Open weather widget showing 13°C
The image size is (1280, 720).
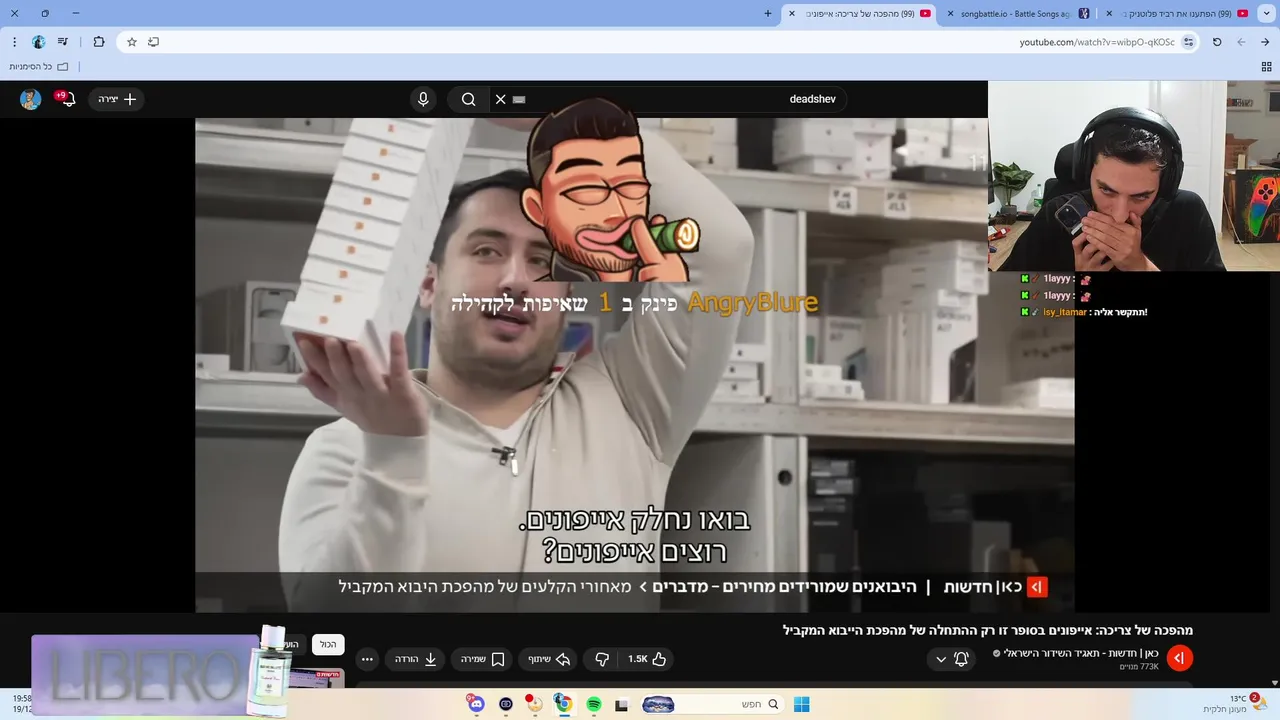(1236, 704)
